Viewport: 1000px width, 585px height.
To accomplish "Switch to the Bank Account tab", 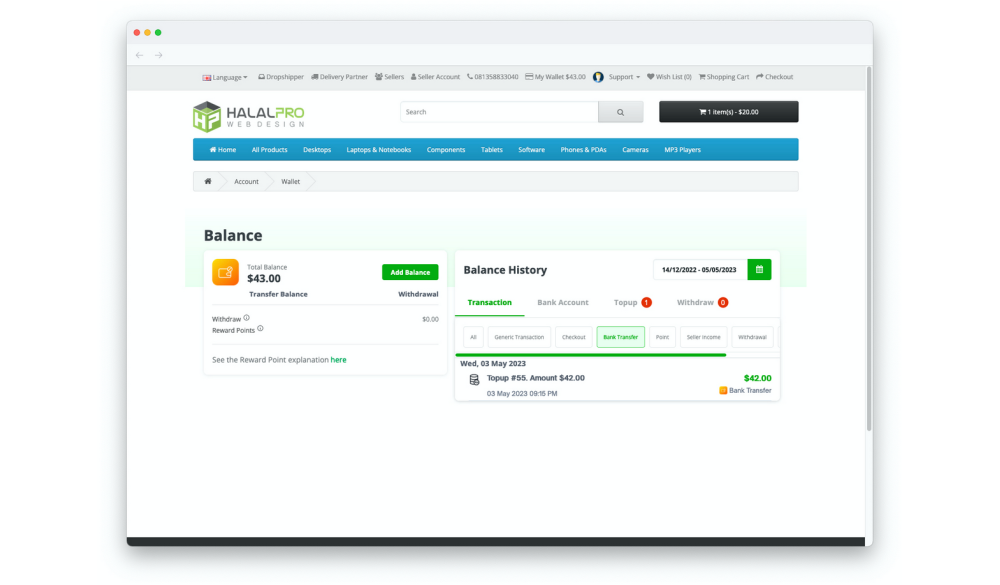I will pyautogui.click(x=563, y=302).
